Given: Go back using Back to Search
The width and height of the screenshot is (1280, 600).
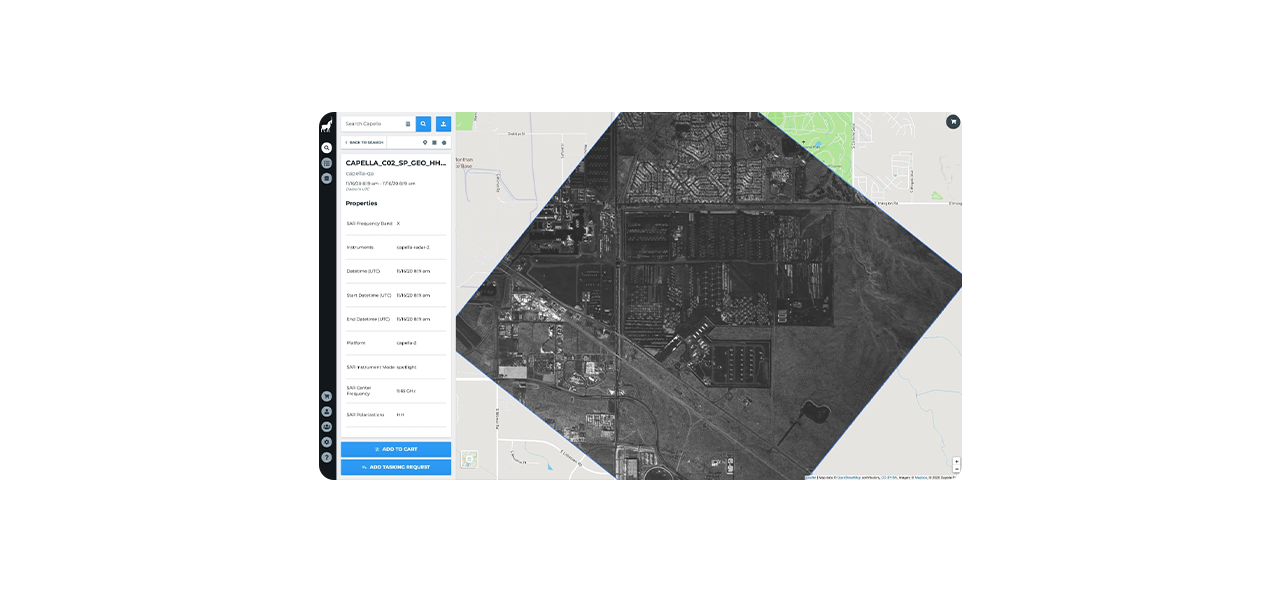Looking at the screenshot, I should pos(364,142).
